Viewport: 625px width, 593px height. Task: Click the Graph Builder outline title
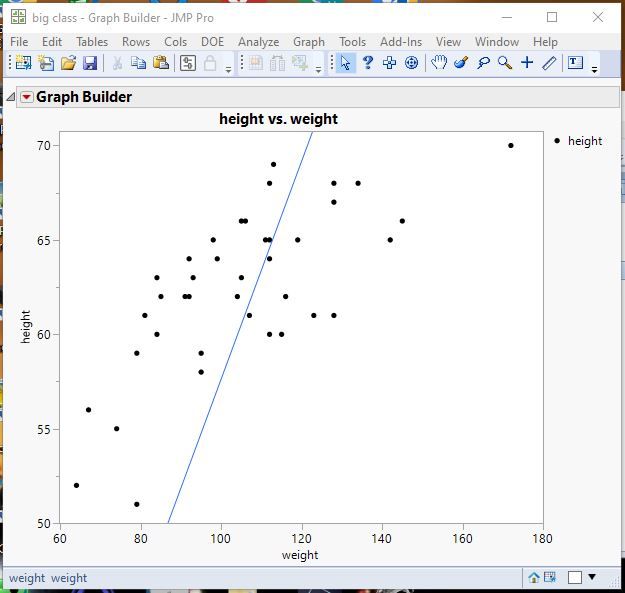coord(84,97)
